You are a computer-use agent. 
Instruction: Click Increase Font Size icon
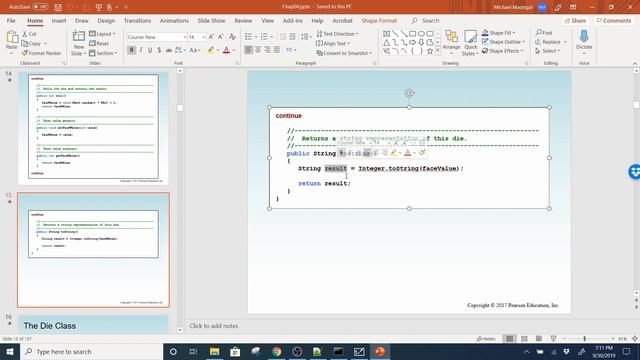pyautogui.click(x=211, y=37)
